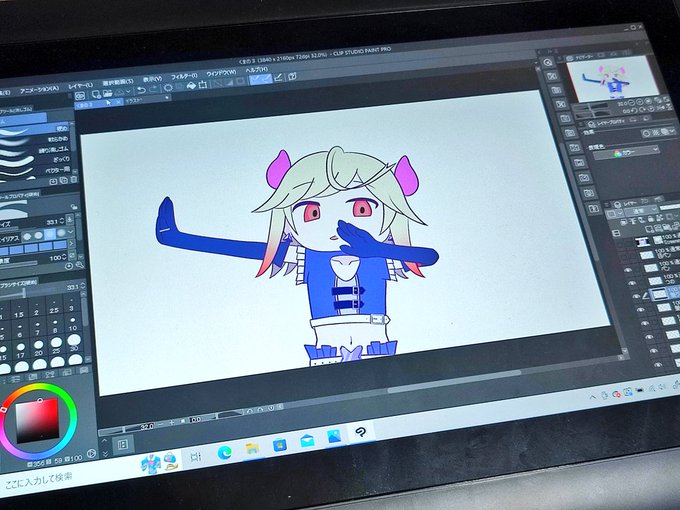Open the open-file dropdown arrow in command bar
Screen dimensions: 680x510
[128, 91]
